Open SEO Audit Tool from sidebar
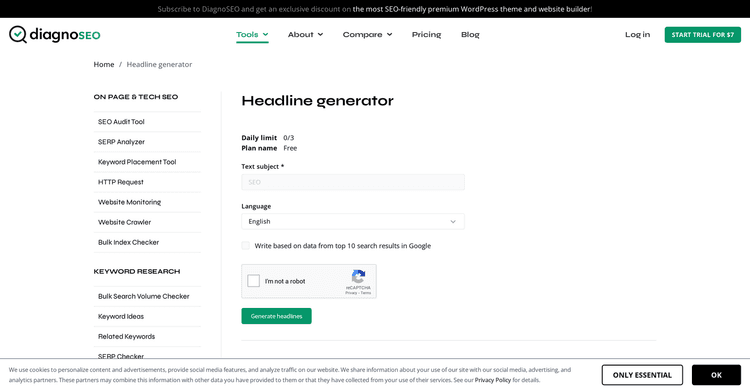This screenshot has height=391, width=750. 121,122
